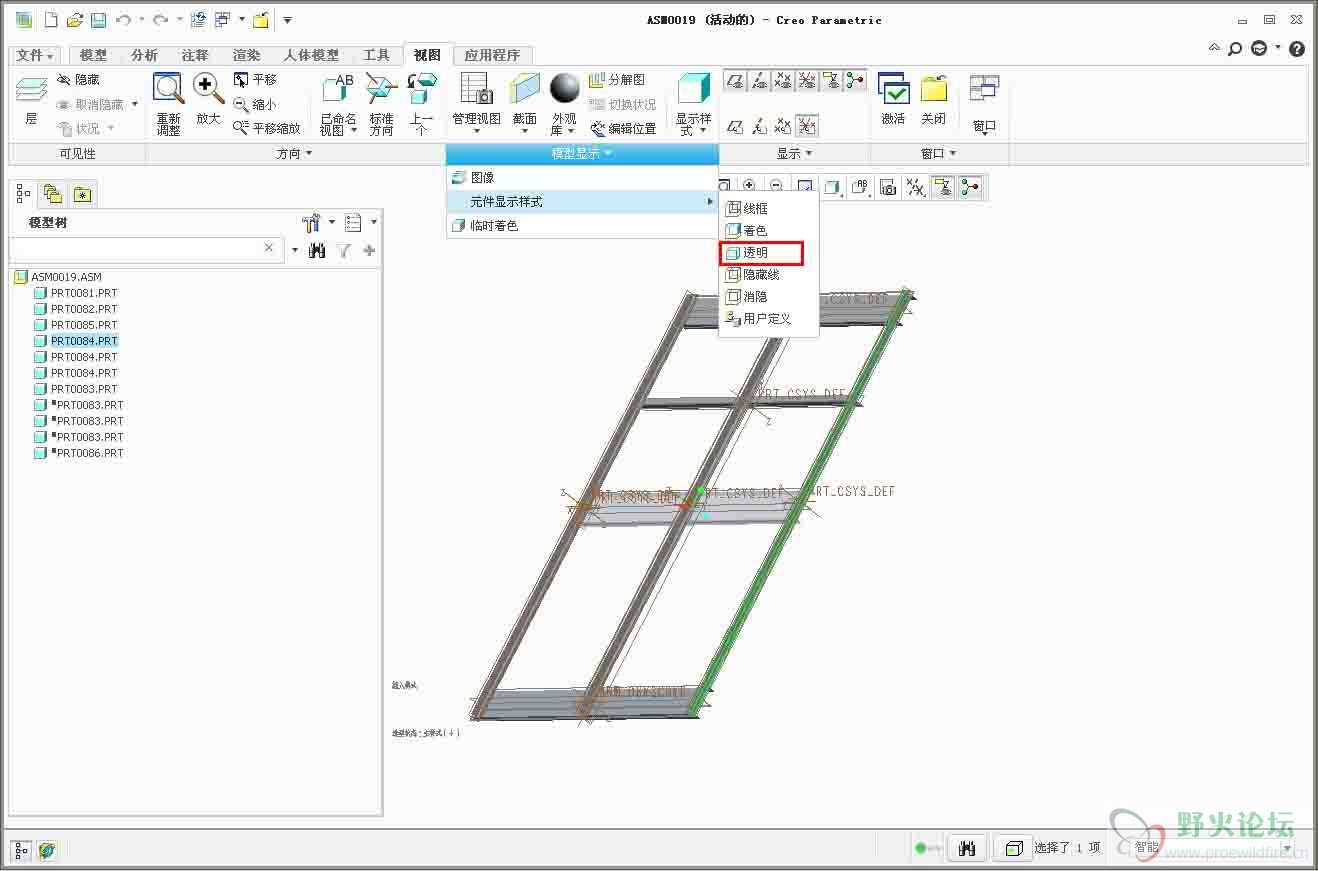Viewport: 1318px width, 871px height.
Task: Redo the last undone action
Action: (x=160, y=20)
